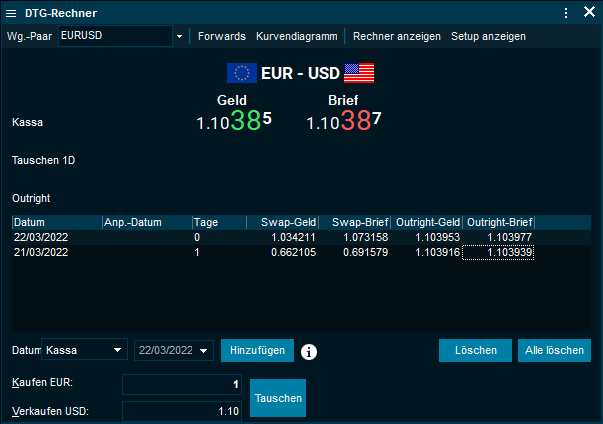The image size is (603, 424).
Task: Click the info icon next to Hinzufügen
Action: click(310, 351)
